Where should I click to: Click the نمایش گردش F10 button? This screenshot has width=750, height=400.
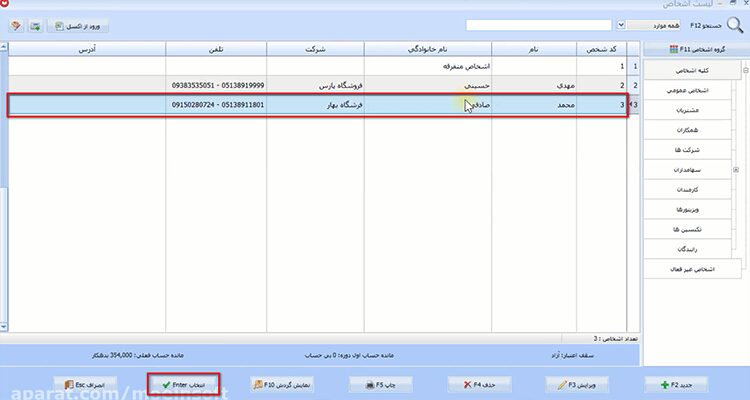tap(282, 385)
